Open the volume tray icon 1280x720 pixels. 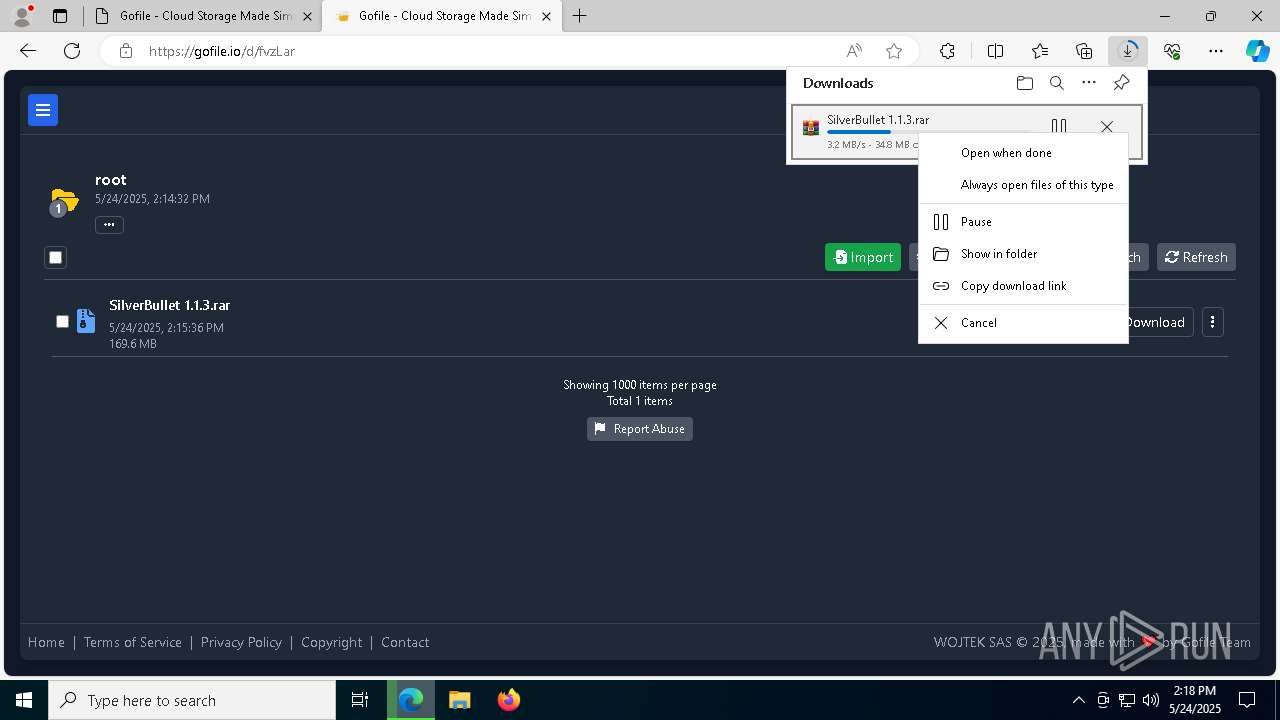(1151, 700)
